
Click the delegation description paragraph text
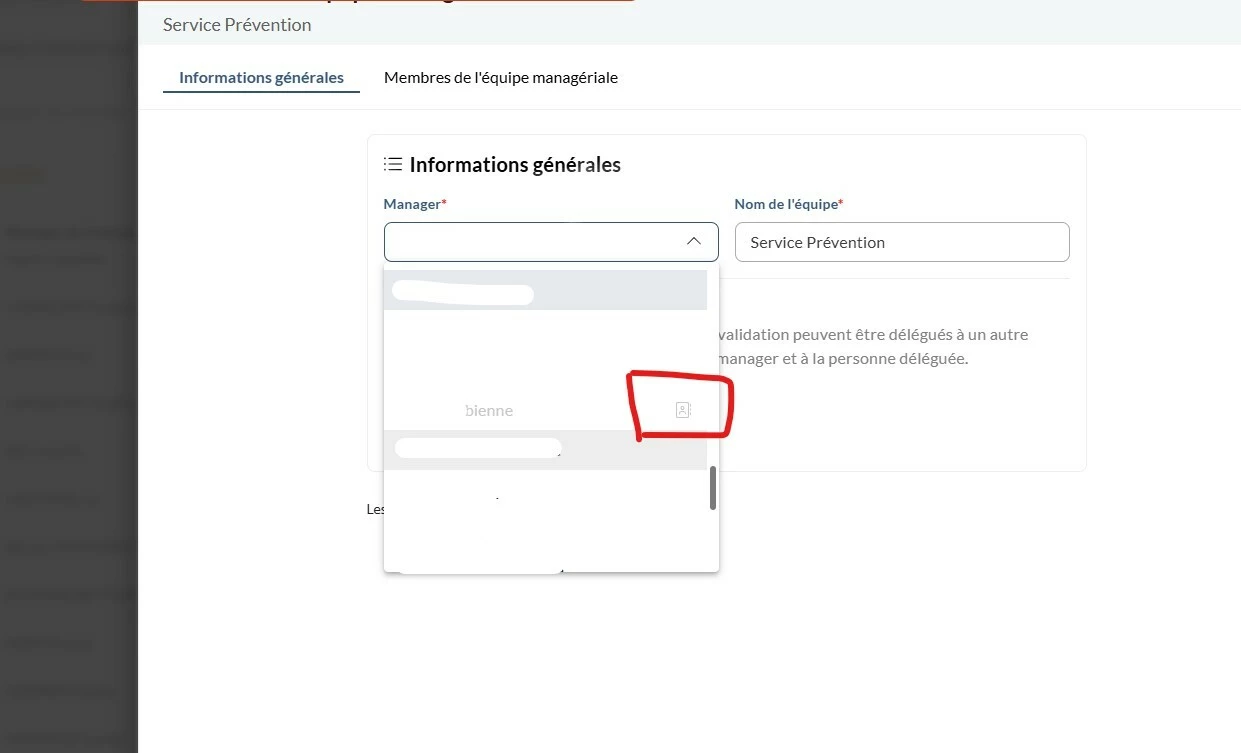872,346
